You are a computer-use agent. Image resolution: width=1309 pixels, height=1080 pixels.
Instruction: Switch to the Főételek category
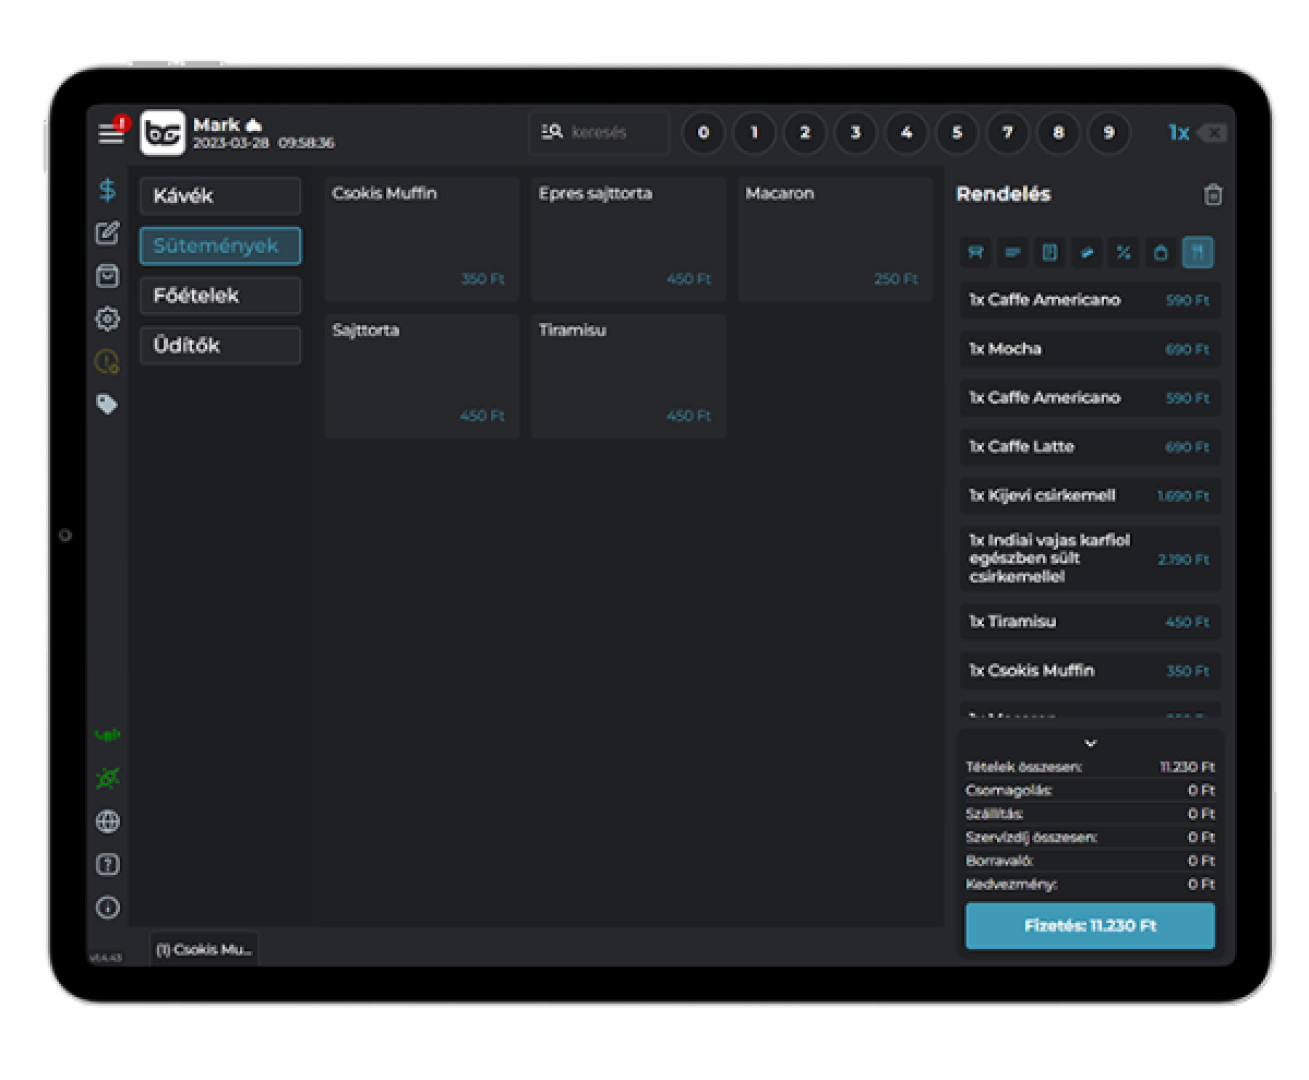pos(220,296)
